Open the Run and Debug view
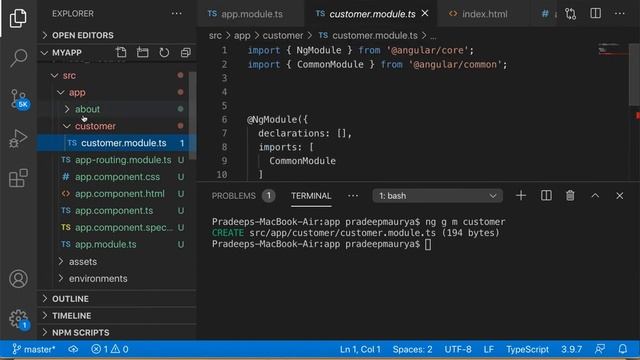Image resolution: width=640 pixels, height=360 pixels. tap(18, 138)
